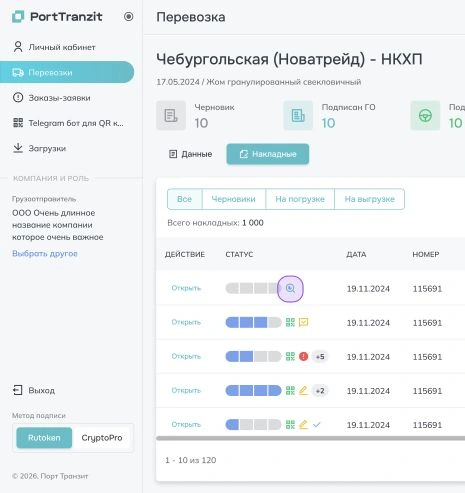Click date 19.11.2024 in the +5 row
The image size is (465, 493).
(x=368, y=357)
